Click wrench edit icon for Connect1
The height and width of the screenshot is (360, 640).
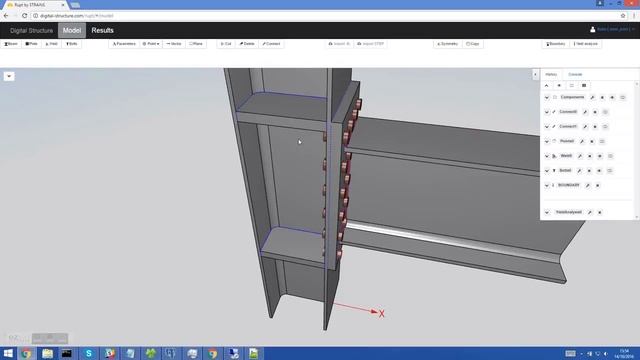click(x=585, y=127)
